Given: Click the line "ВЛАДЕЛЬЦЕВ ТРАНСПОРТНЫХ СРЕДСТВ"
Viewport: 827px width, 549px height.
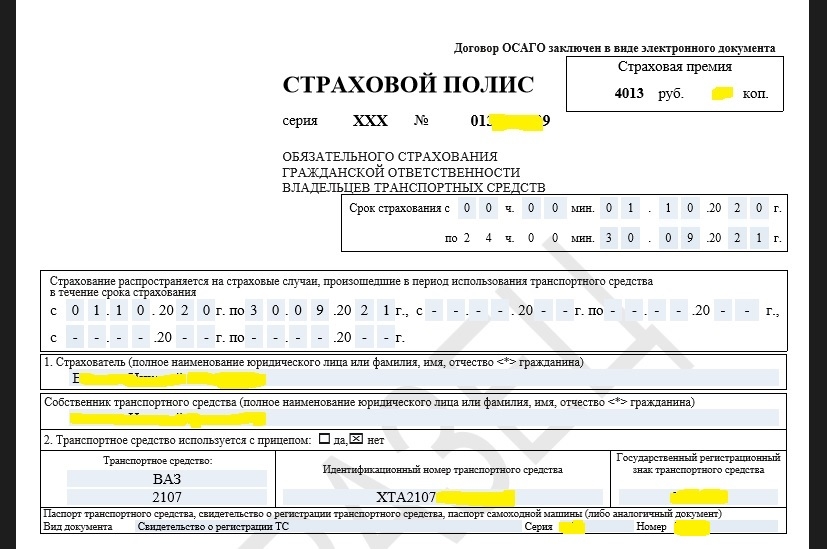Looking at the screenshot, I should tap(414, 187).
